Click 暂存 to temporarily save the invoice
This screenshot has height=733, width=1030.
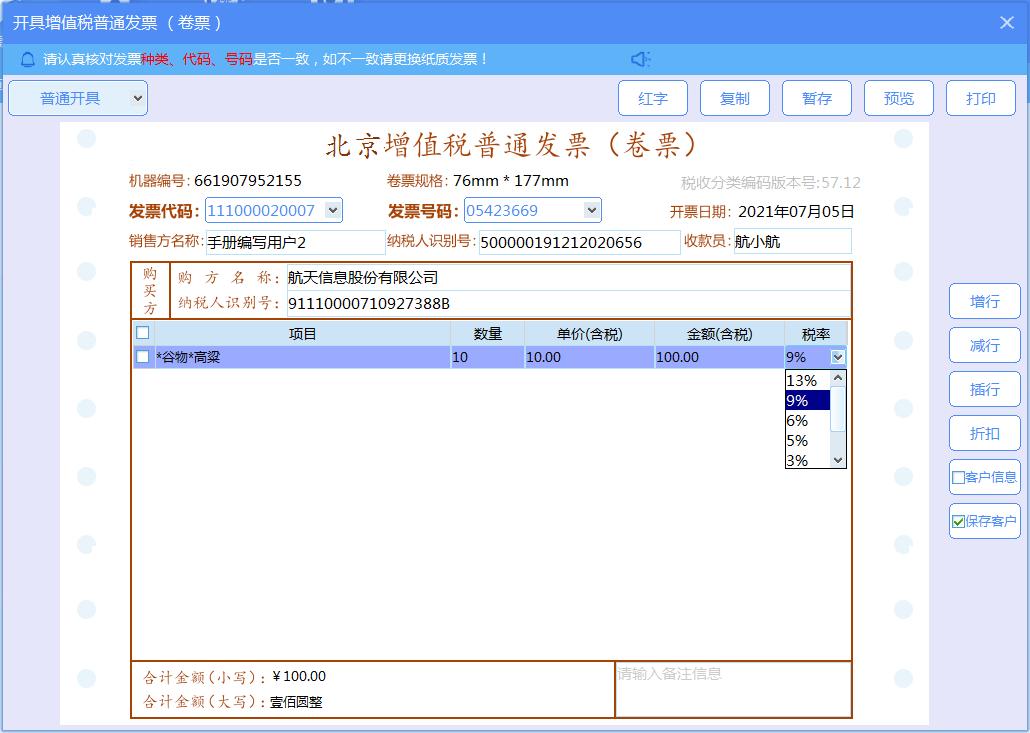[817, 98]
